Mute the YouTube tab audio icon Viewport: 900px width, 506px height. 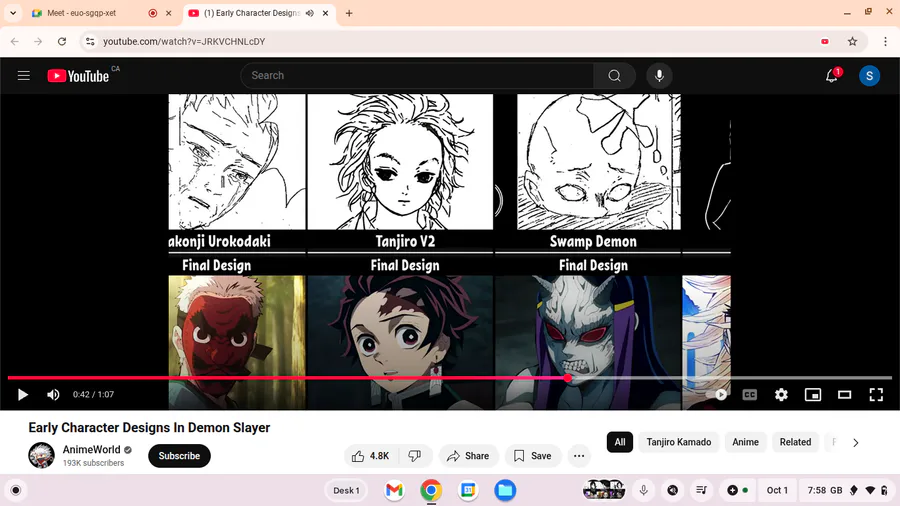click(309, 13)
